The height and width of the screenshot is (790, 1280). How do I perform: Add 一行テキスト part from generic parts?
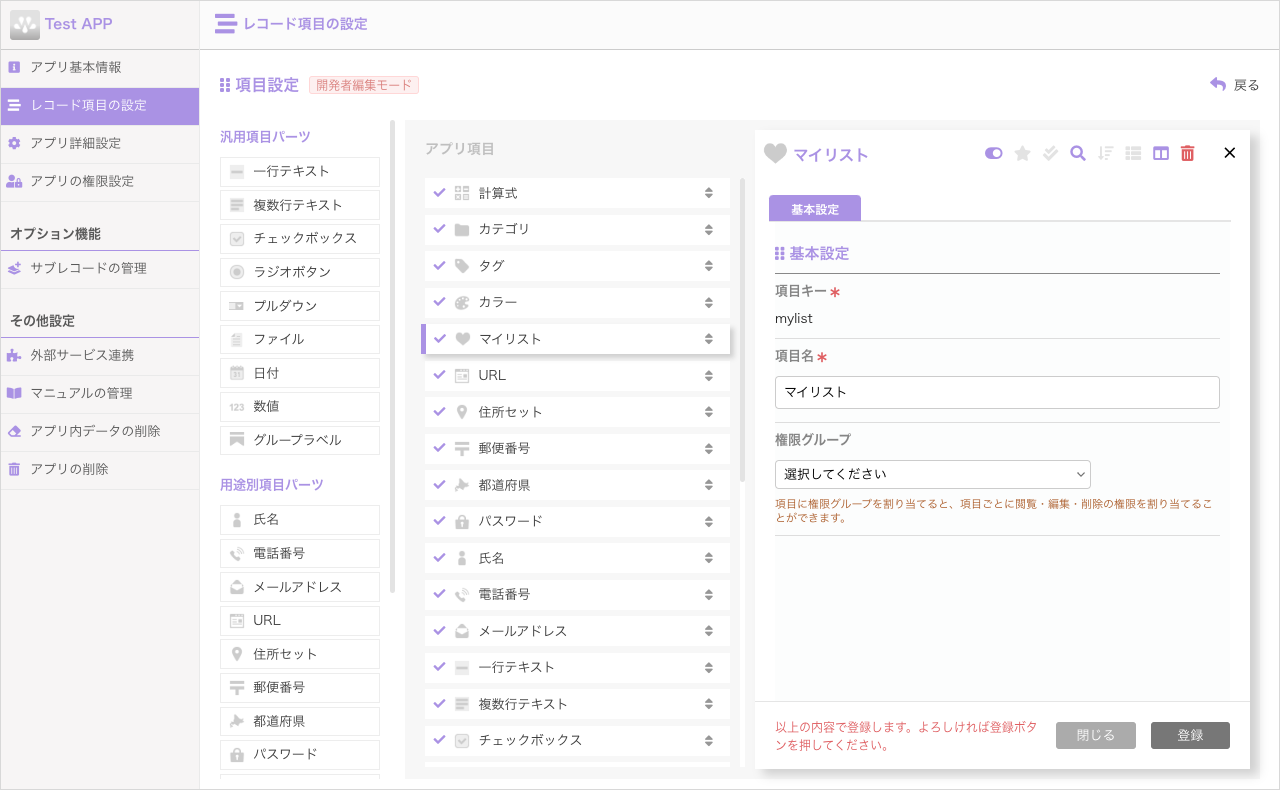300,172
